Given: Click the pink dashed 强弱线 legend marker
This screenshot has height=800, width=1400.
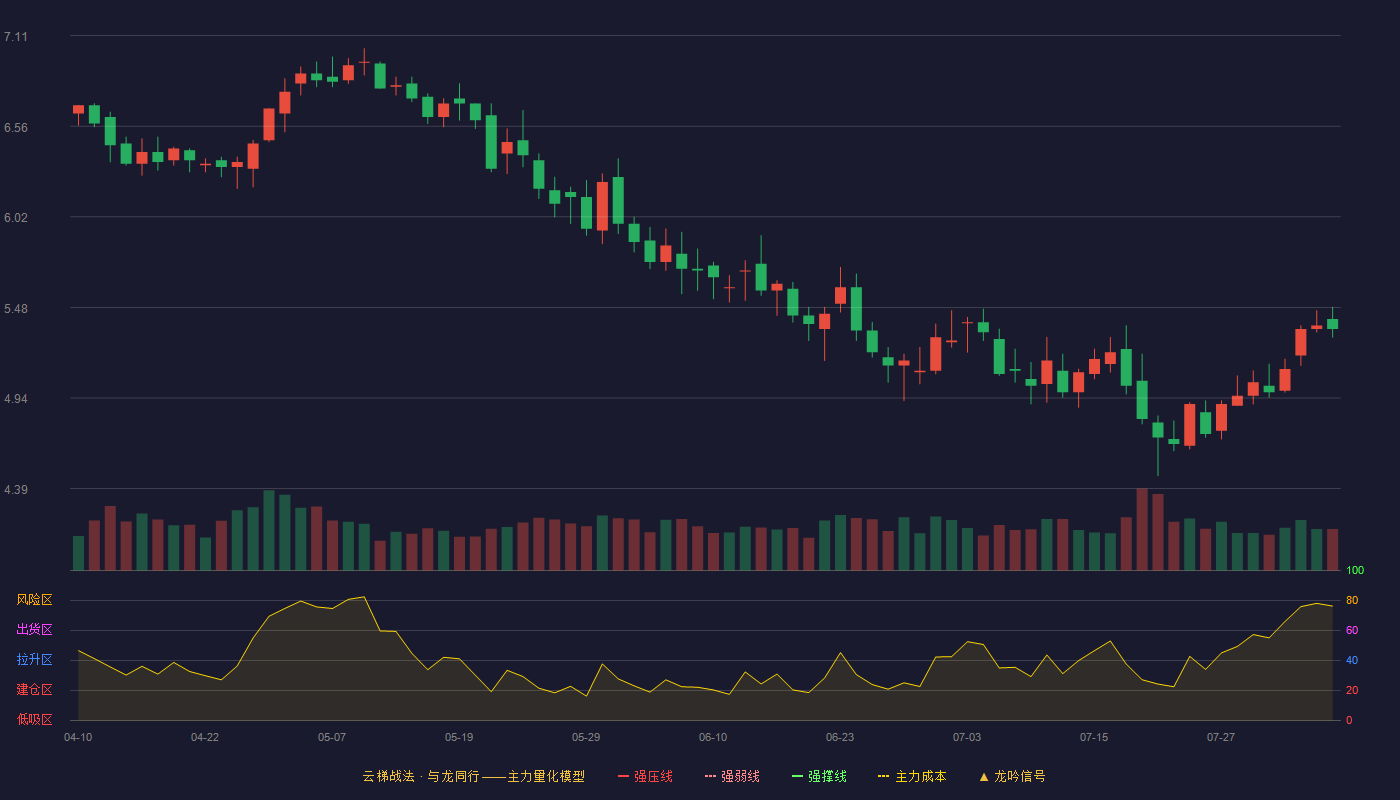Looking at the screenshot, I should pos(710,776).
